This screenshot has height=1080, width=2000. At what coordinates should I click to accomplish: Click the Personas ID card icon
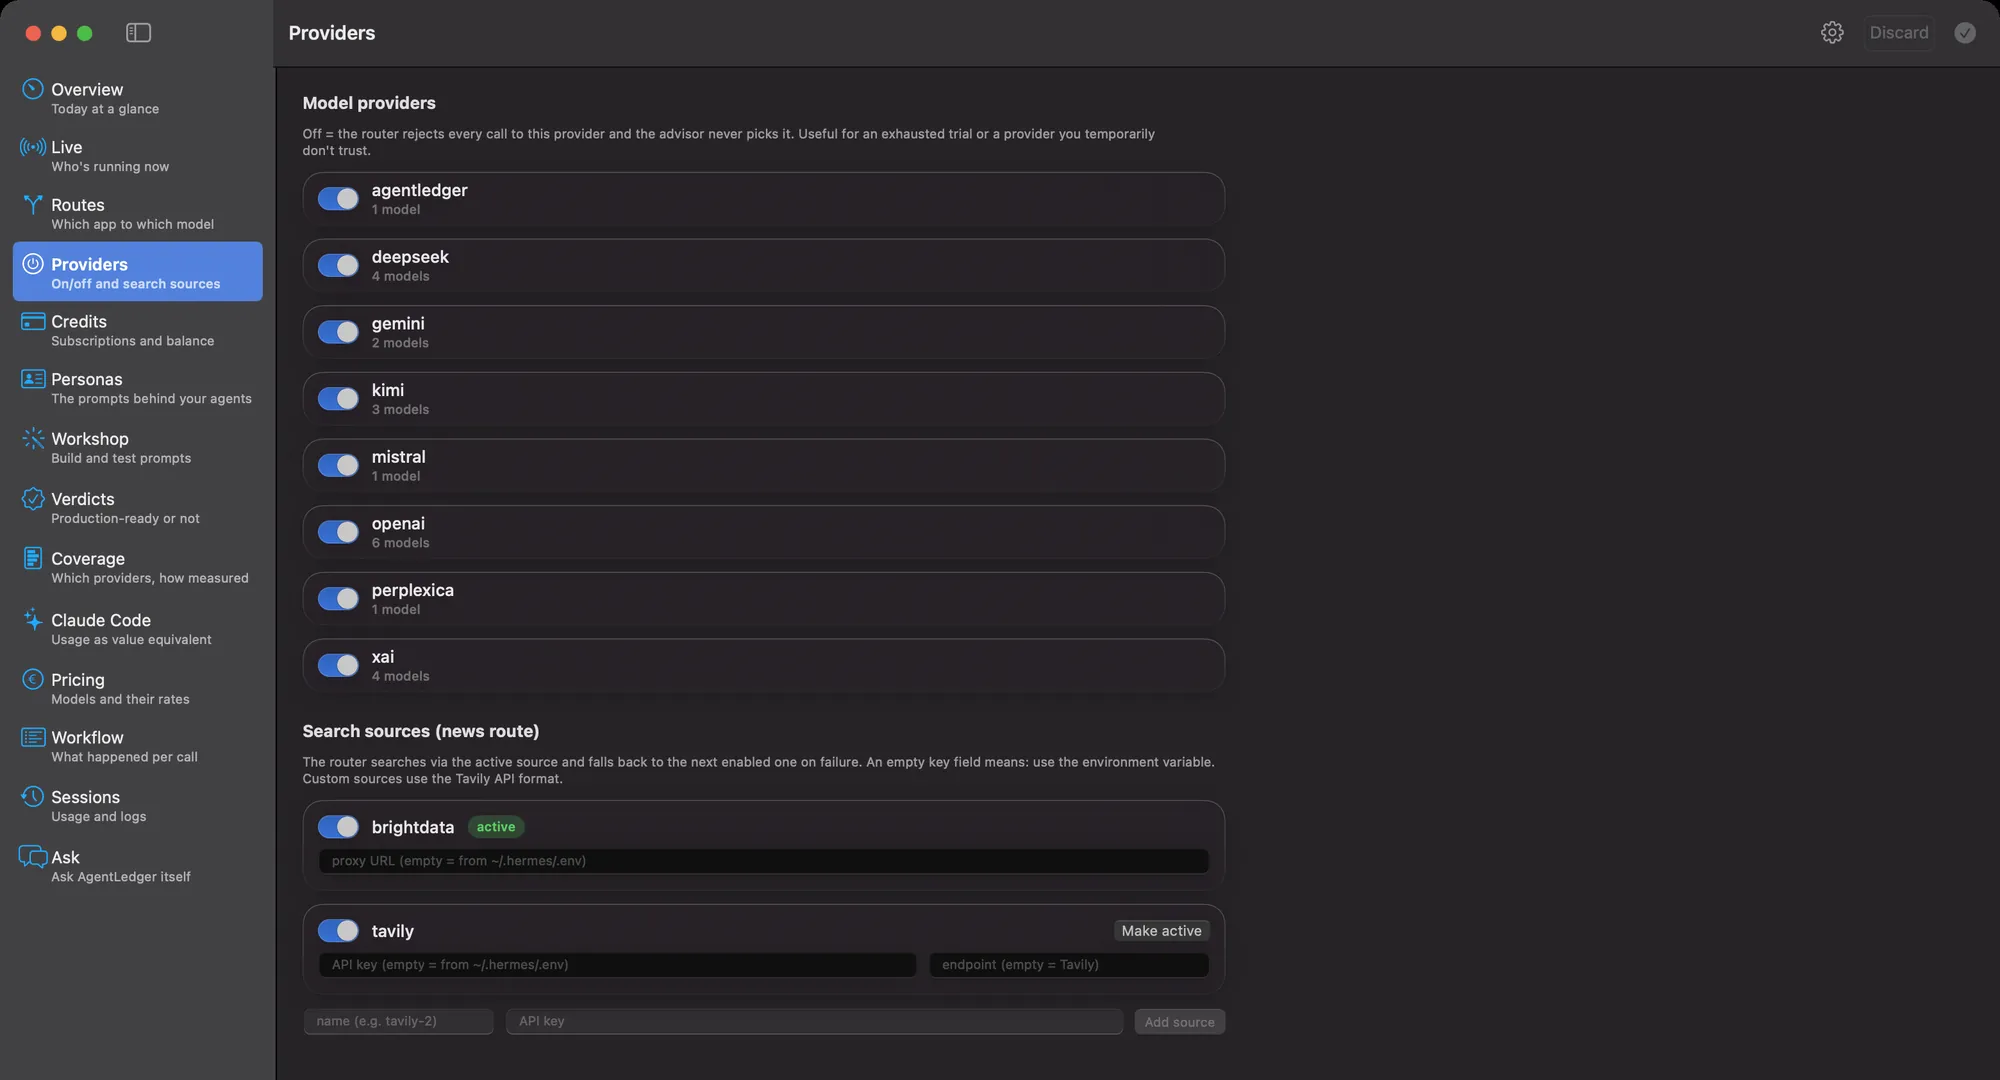click(x=33, y=379)
